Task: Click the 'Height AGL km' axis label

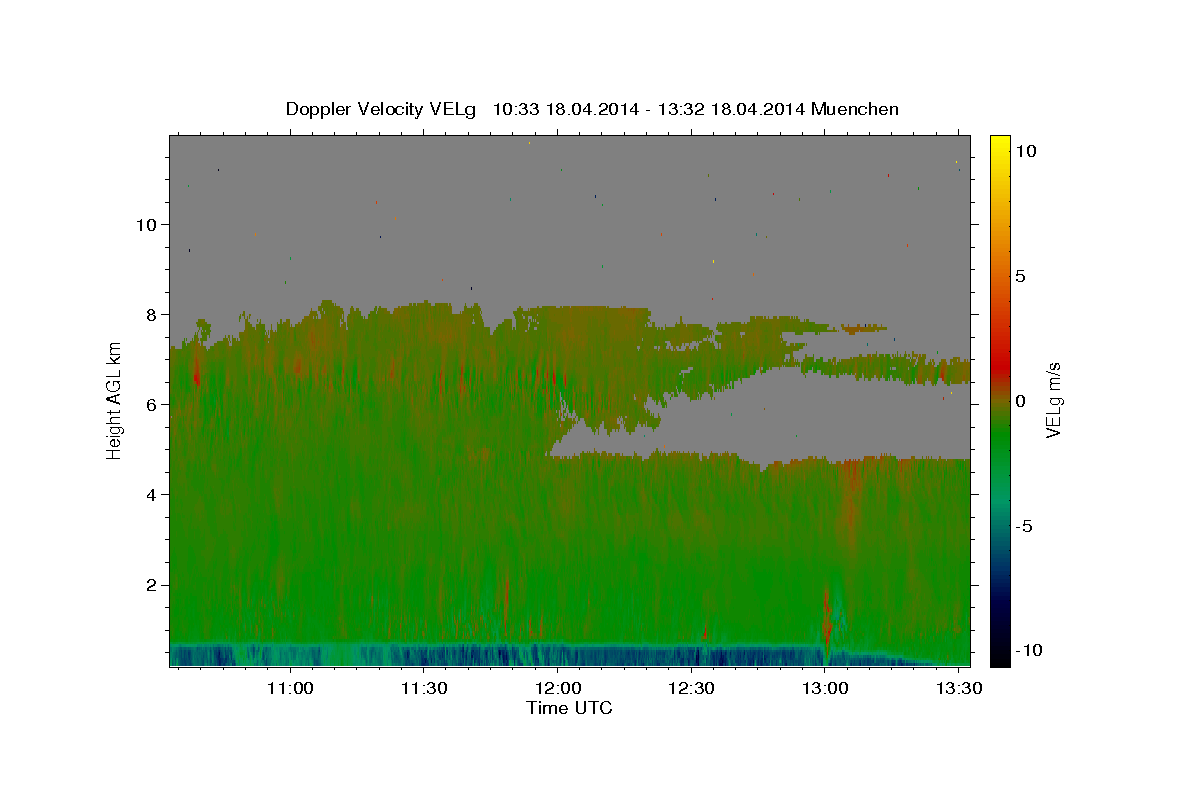Action: [x=114, y=401]
